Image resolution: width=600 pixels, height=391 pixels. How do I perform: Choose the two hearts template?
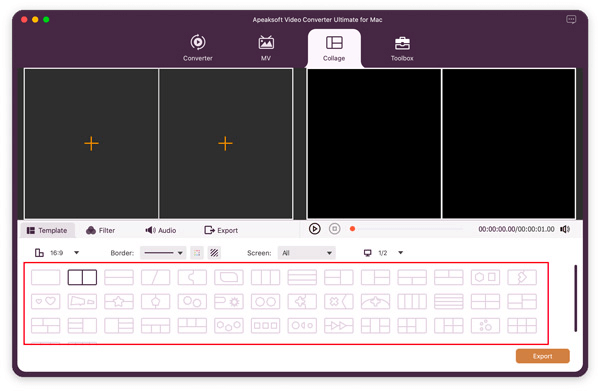pyautogui.click(x=46, y=301)
